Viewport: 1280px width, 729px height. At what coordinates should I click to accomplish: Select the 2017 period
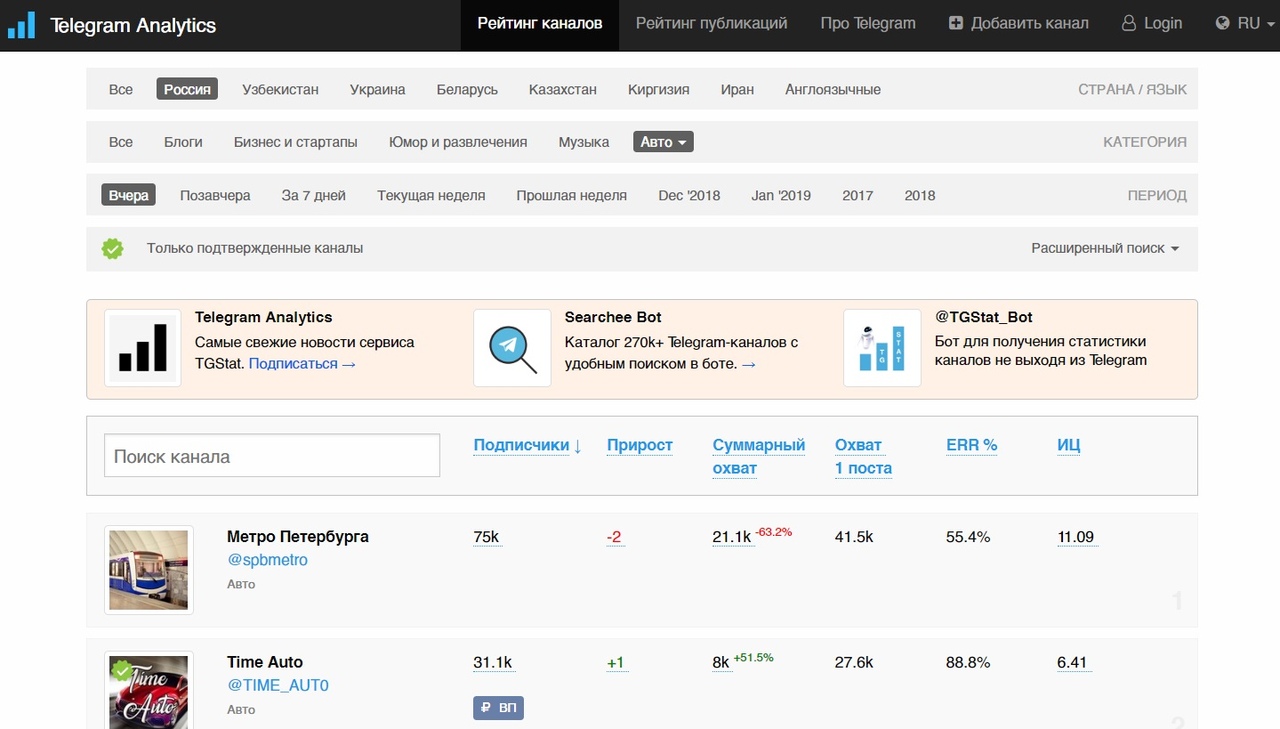pos(858,195)
